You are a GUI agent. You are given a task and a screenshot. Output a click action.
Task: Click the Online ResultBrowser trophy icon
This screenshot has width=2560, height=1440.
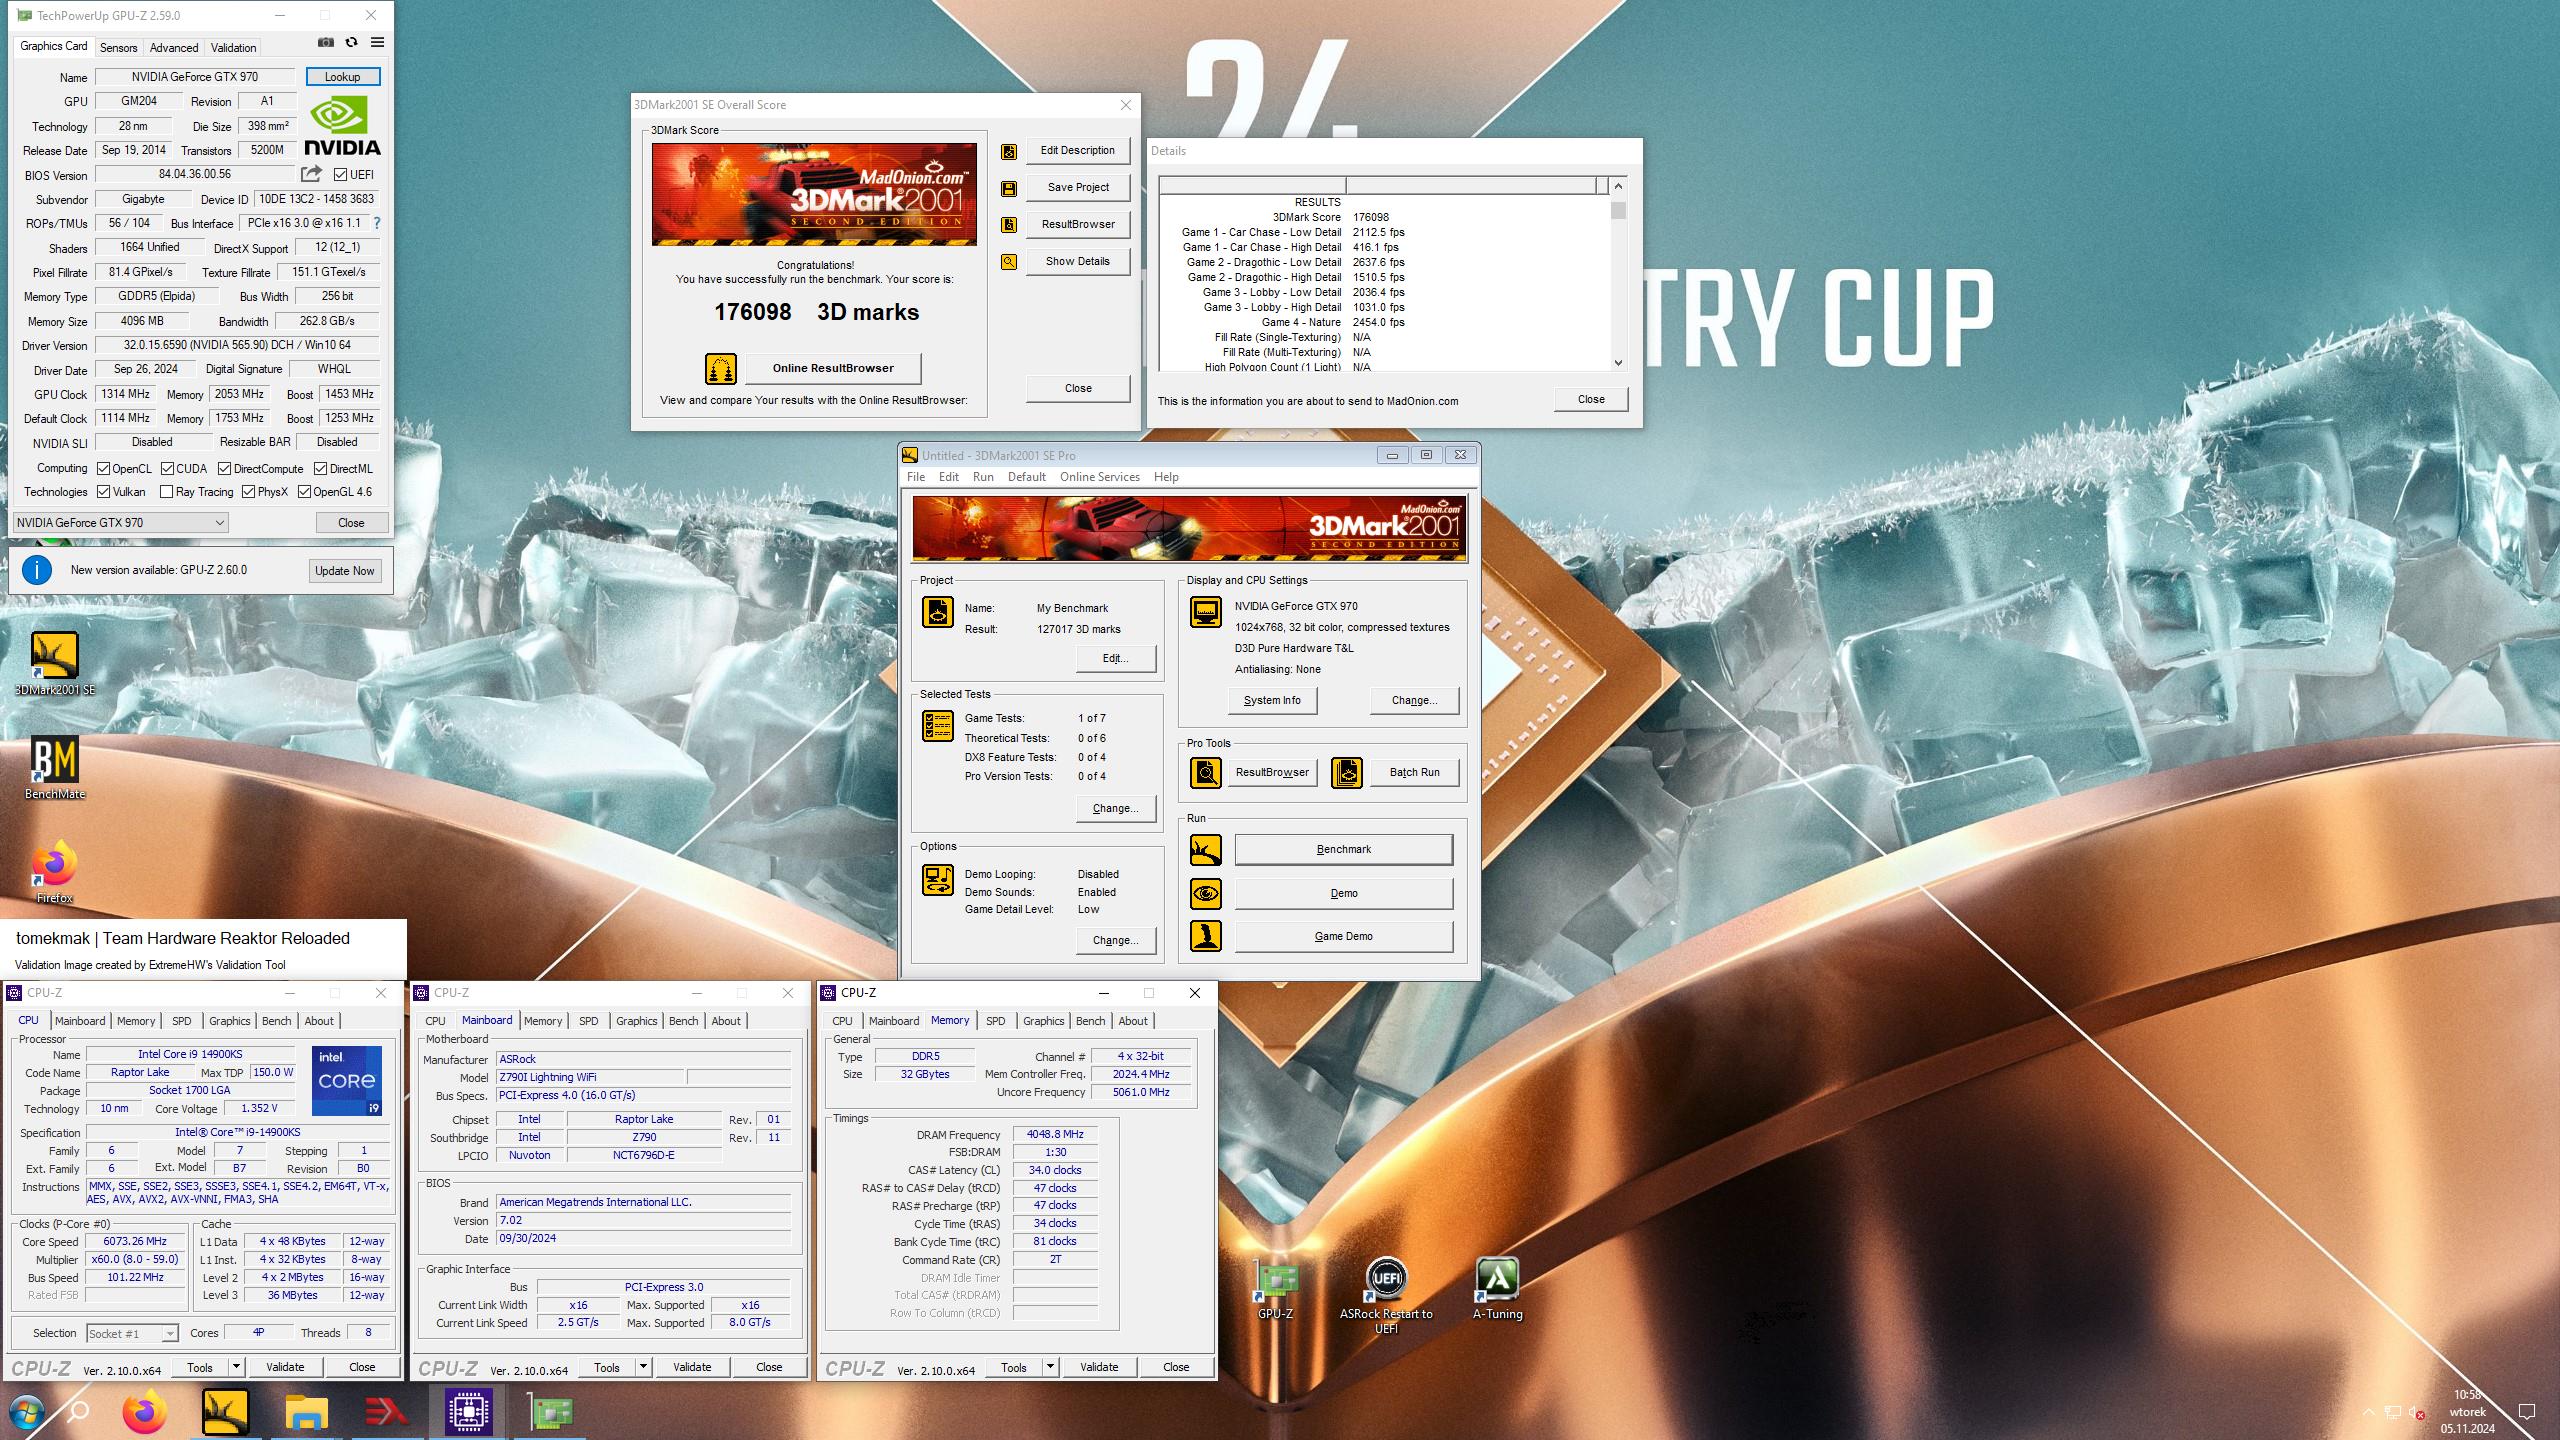tap(721, 368)
